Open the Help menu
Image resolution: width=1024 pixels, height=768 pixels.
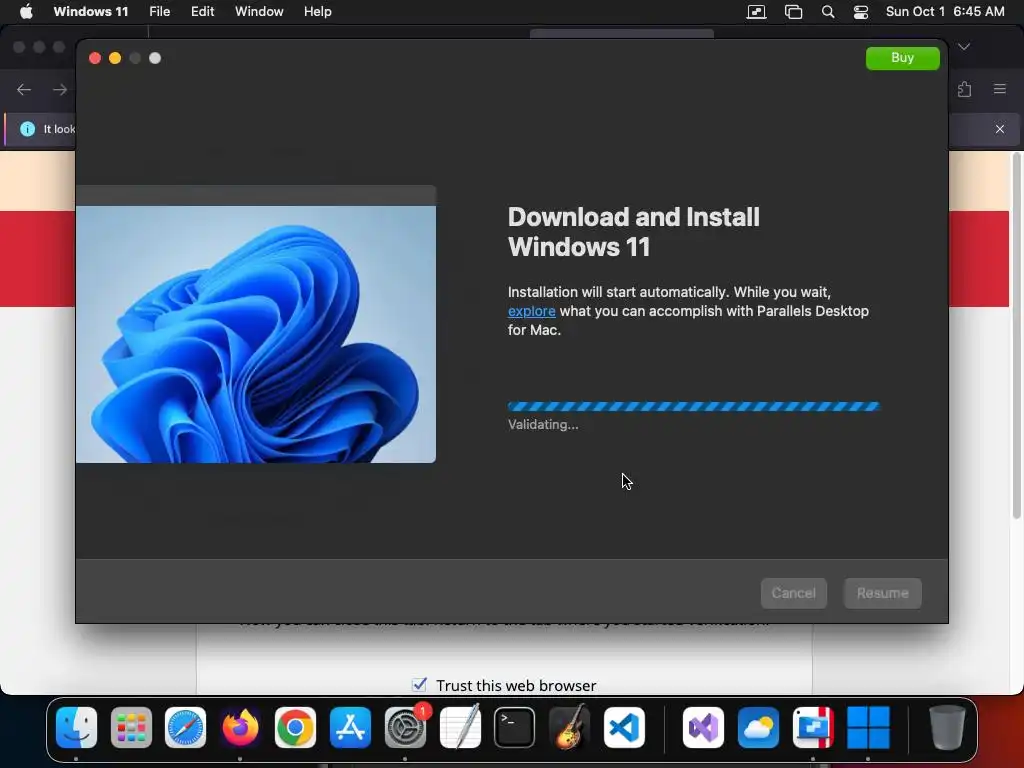tap(317, 12)
